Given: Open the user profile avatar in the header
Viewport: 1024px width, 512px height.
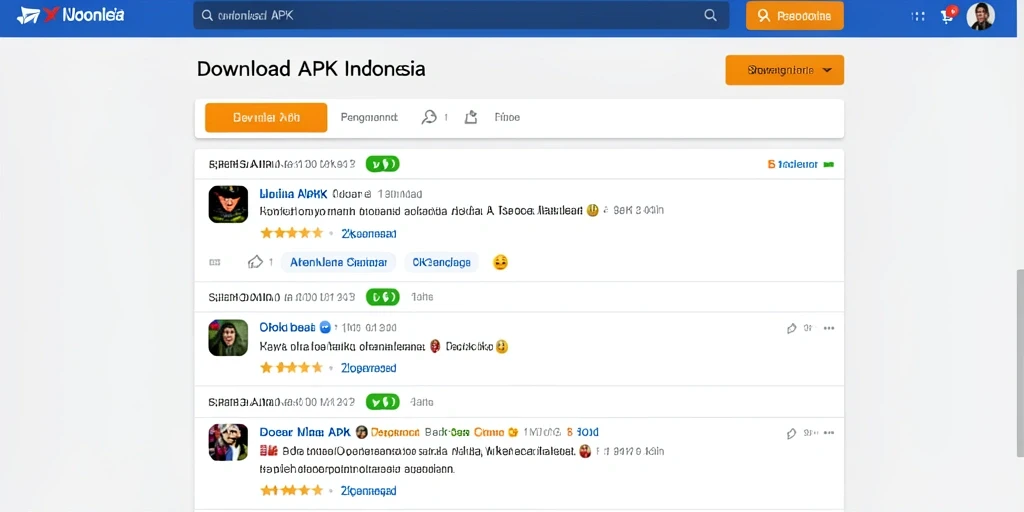Looking at the screenshot, I should pyautogui.click(x=980, y=16).
